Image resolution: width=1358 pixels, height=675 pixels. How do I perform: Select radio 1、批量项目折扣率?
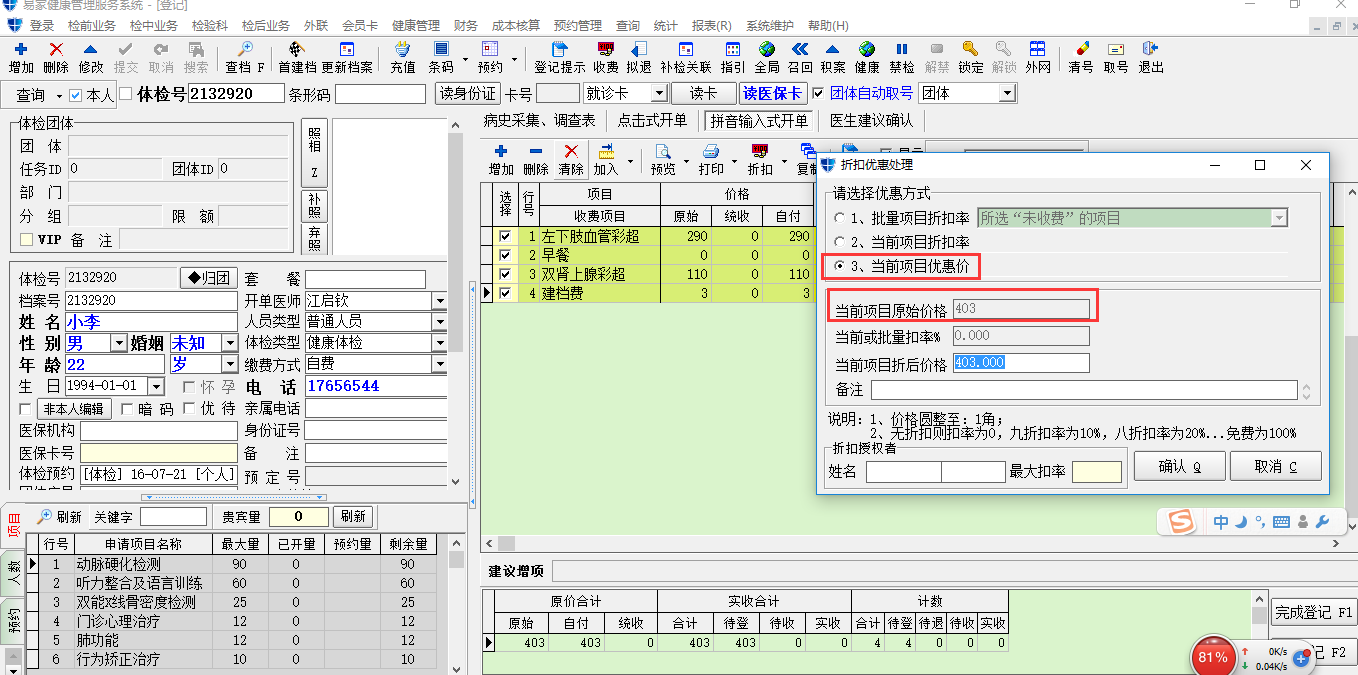839,218
